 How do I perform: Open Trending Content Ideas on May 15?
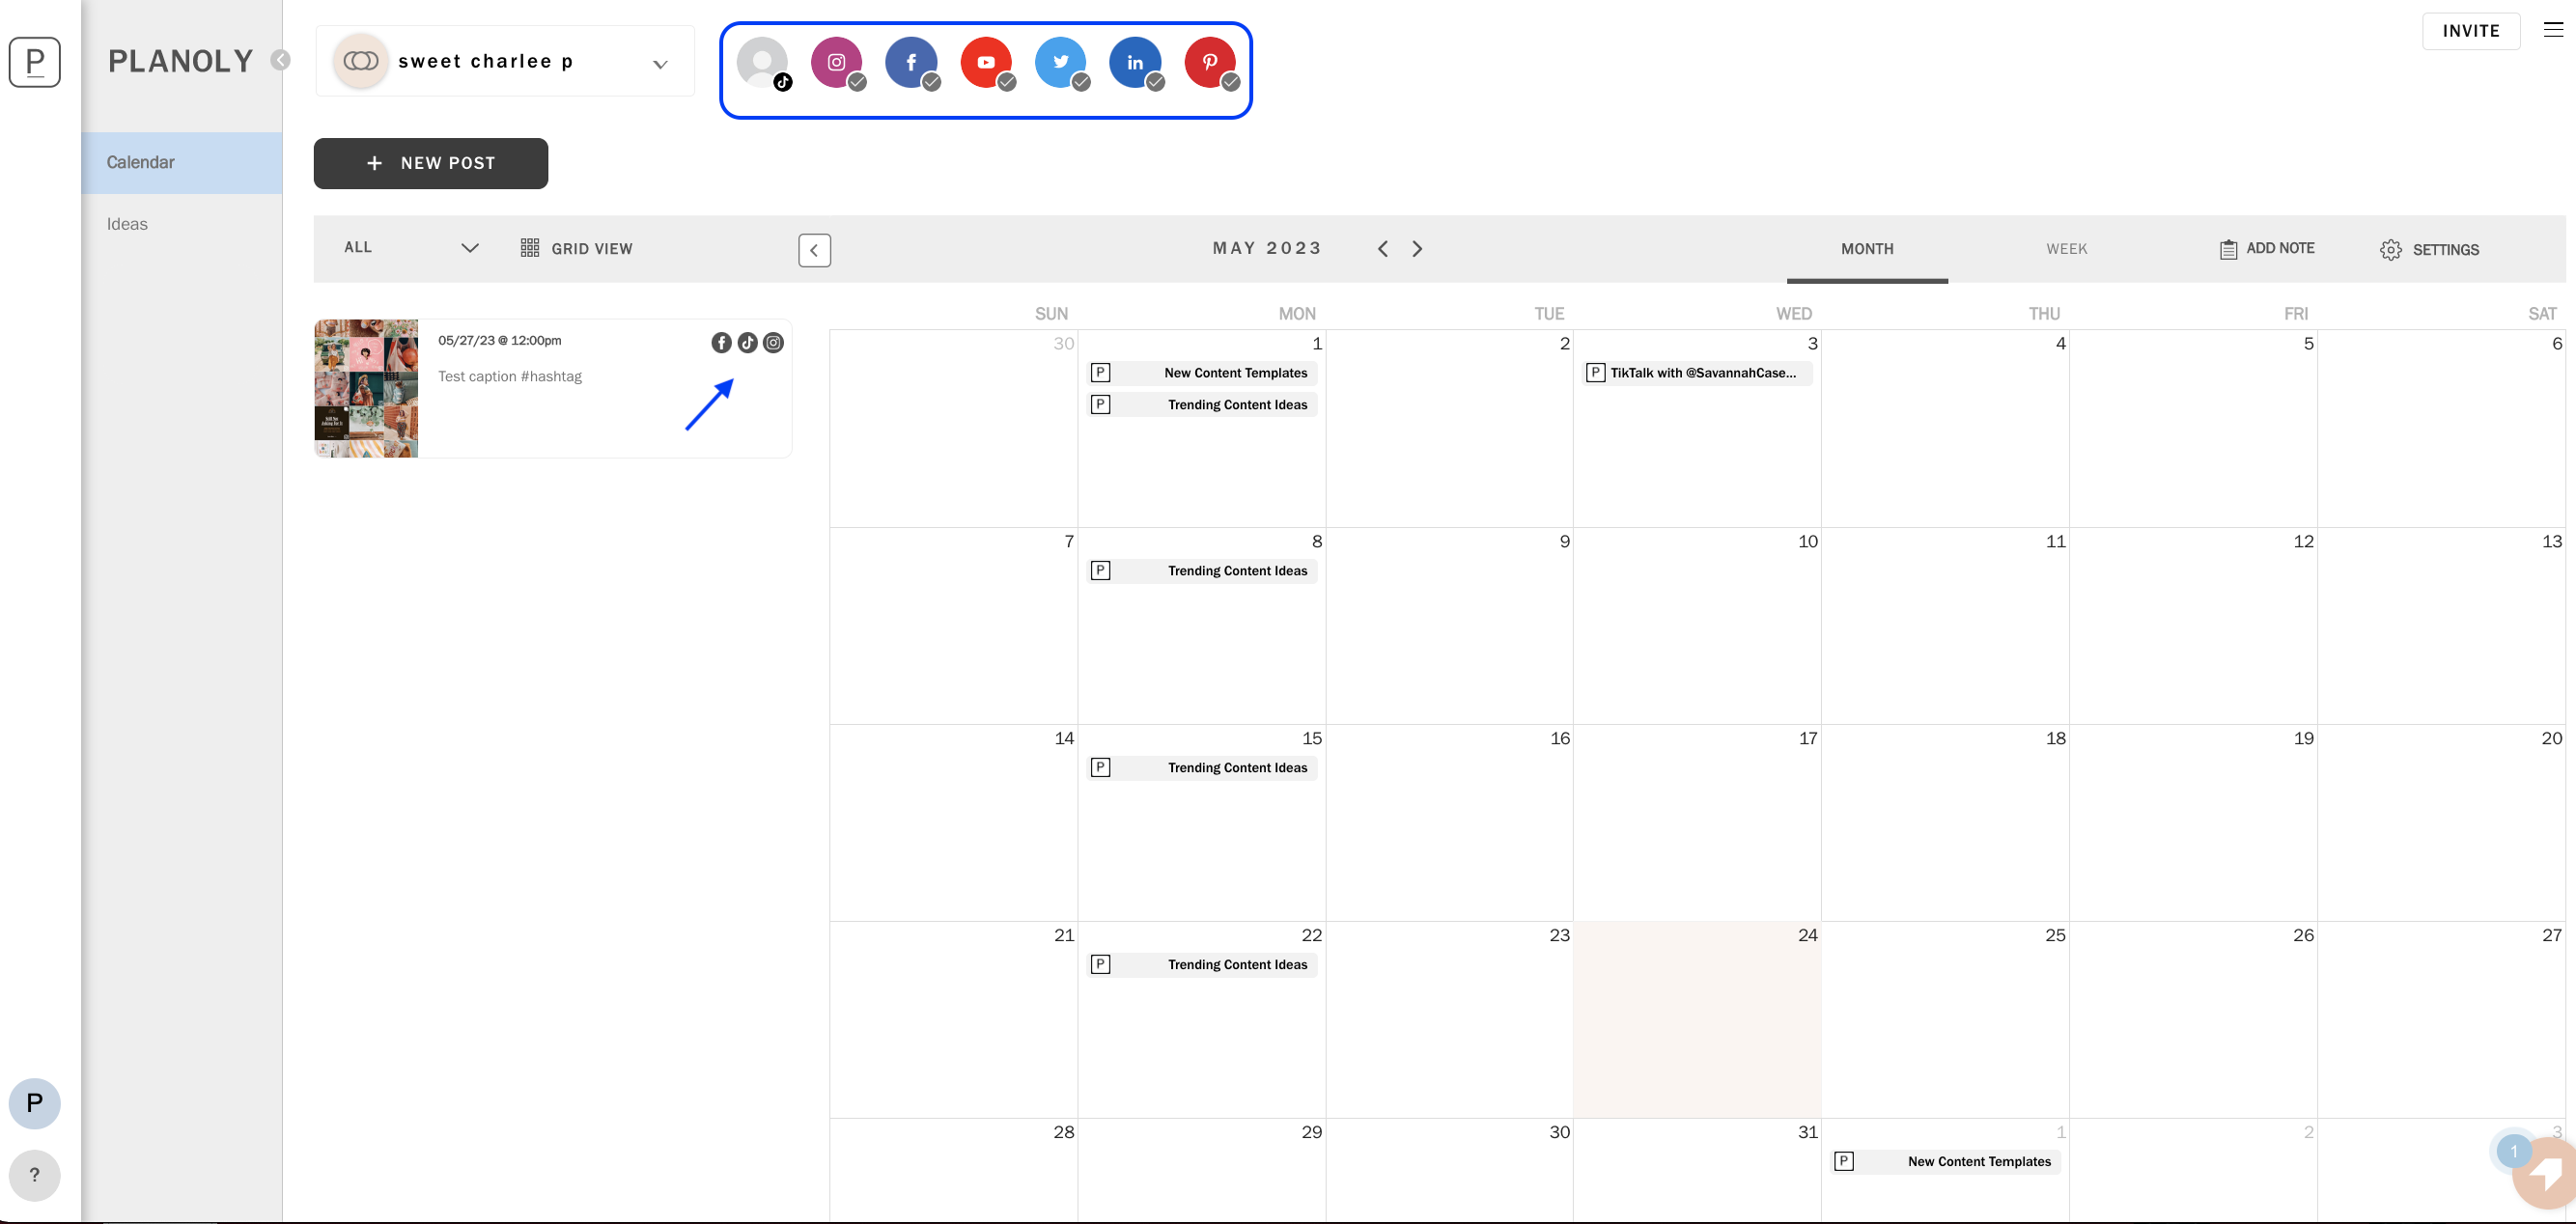(1203, 768)
